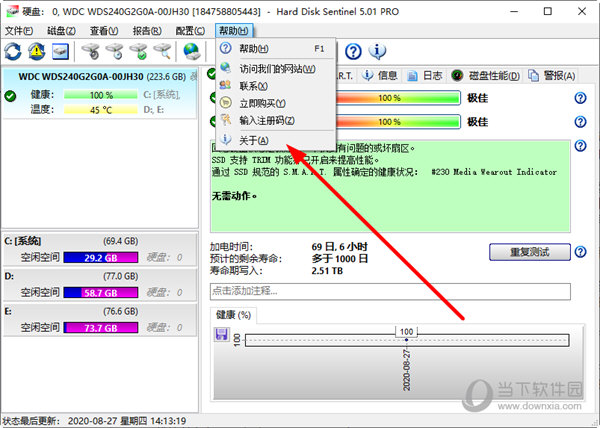
Task: Click help icon beside green status text box
Action: click(580, 146)
